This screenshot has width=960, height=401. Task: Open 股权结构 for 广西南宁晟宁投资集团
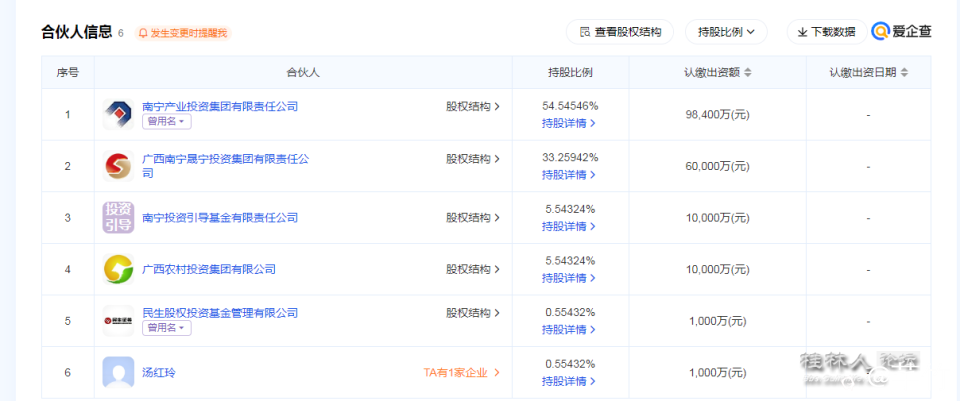click(473, 159)
